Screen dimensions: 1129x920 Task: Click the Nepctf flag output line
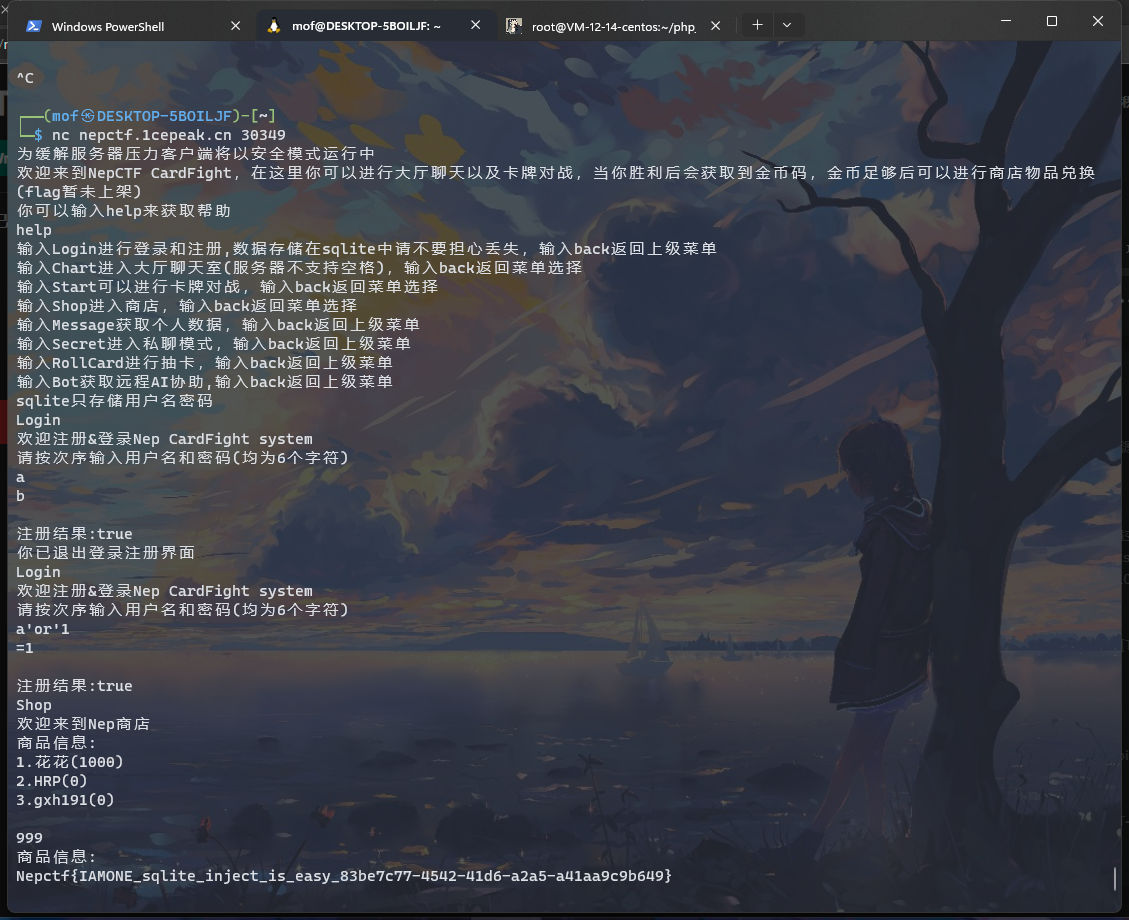[343, 876]
